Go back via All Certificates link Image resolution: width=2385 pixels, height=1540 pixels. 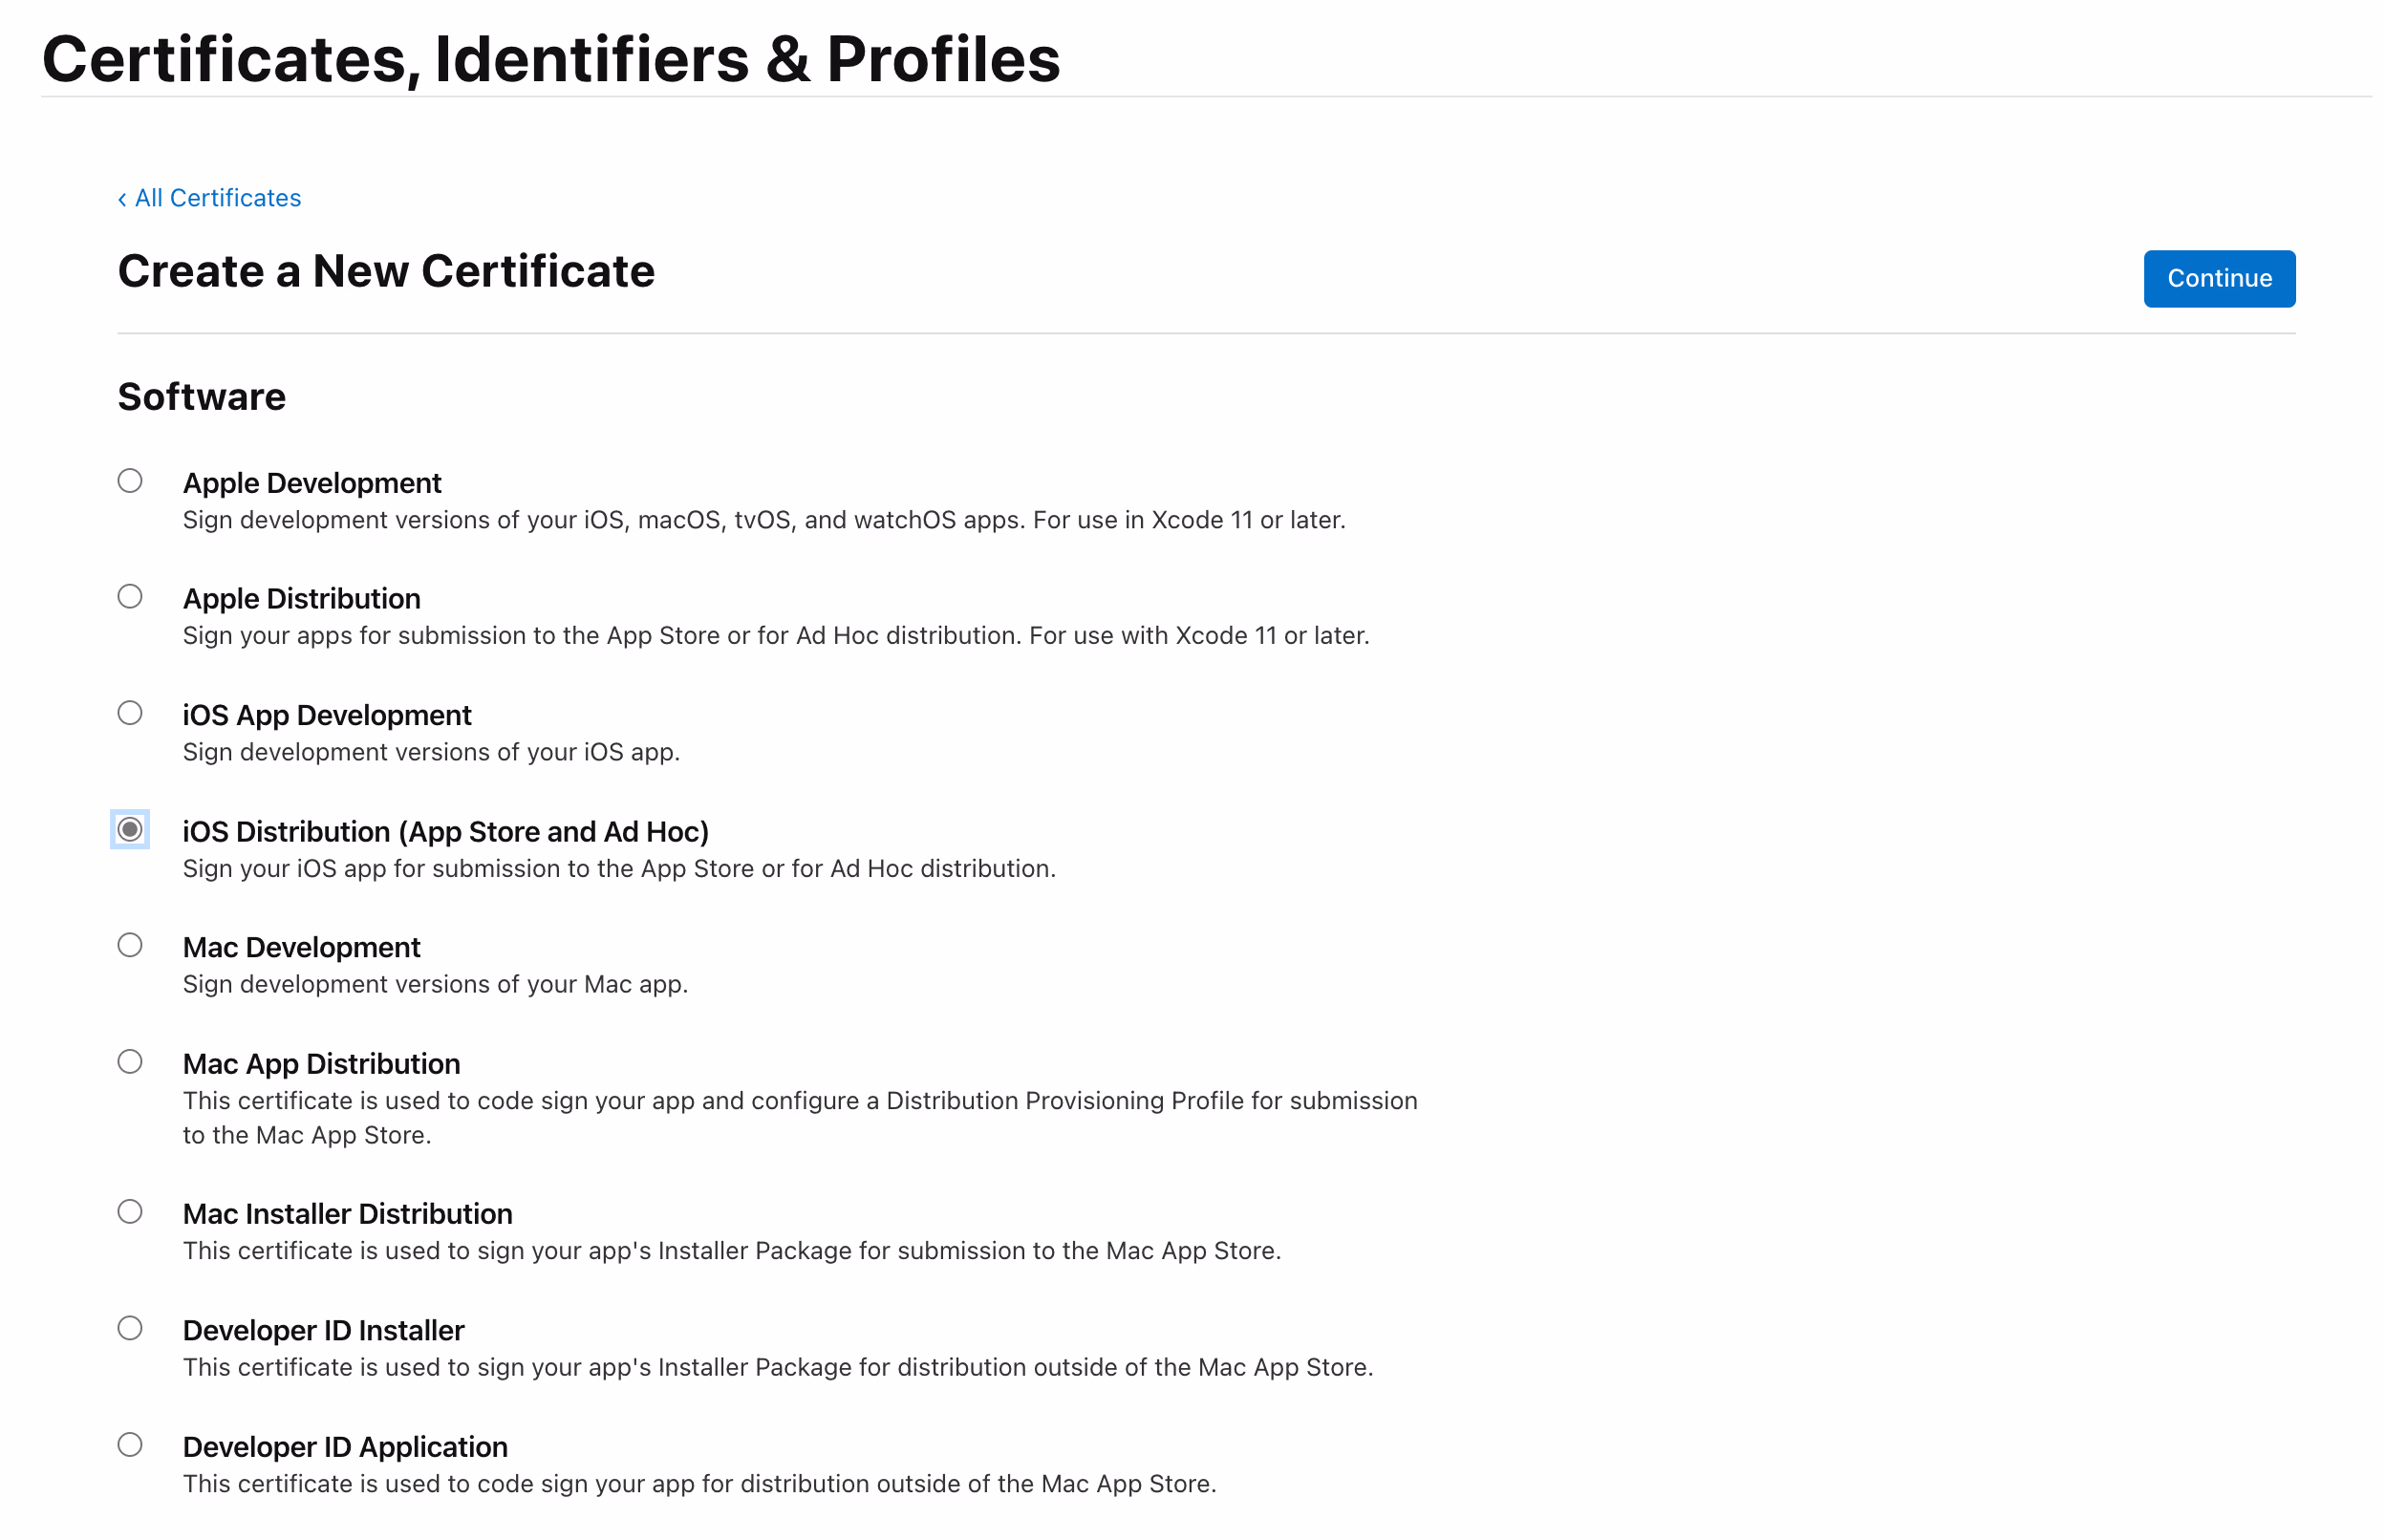[218, 198]
